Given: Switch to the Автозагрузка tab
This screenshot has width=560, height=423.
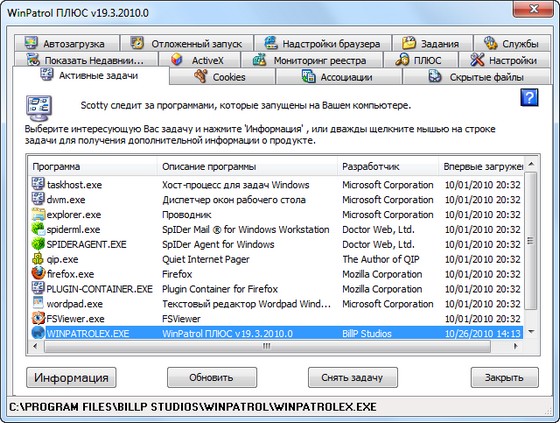Looking at the screenshot, I should 66,44.
